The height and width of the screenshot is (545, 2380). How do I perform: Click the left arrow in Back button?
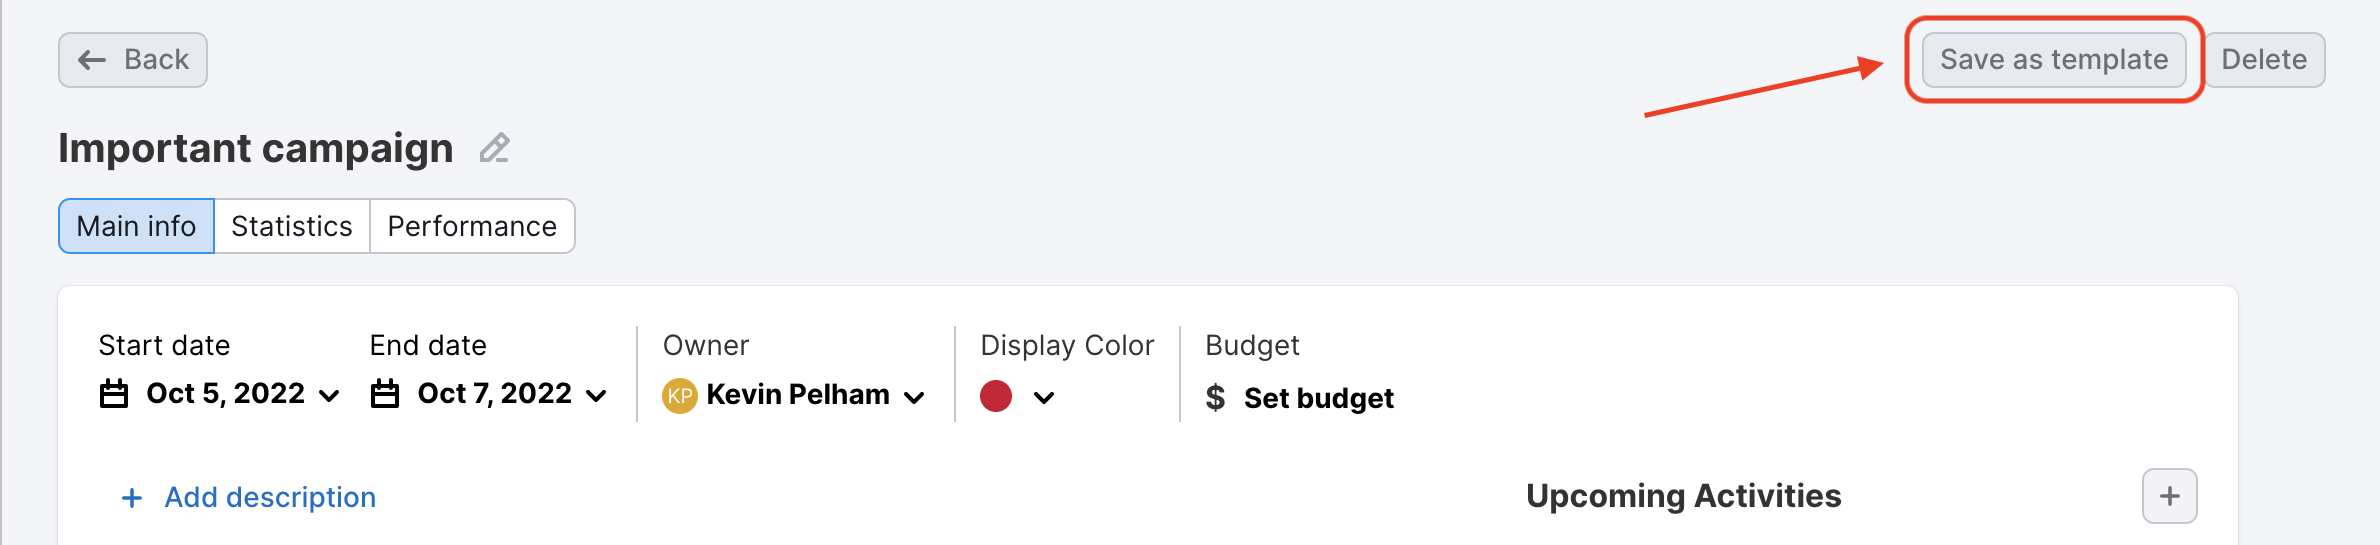tap(92, 60)
